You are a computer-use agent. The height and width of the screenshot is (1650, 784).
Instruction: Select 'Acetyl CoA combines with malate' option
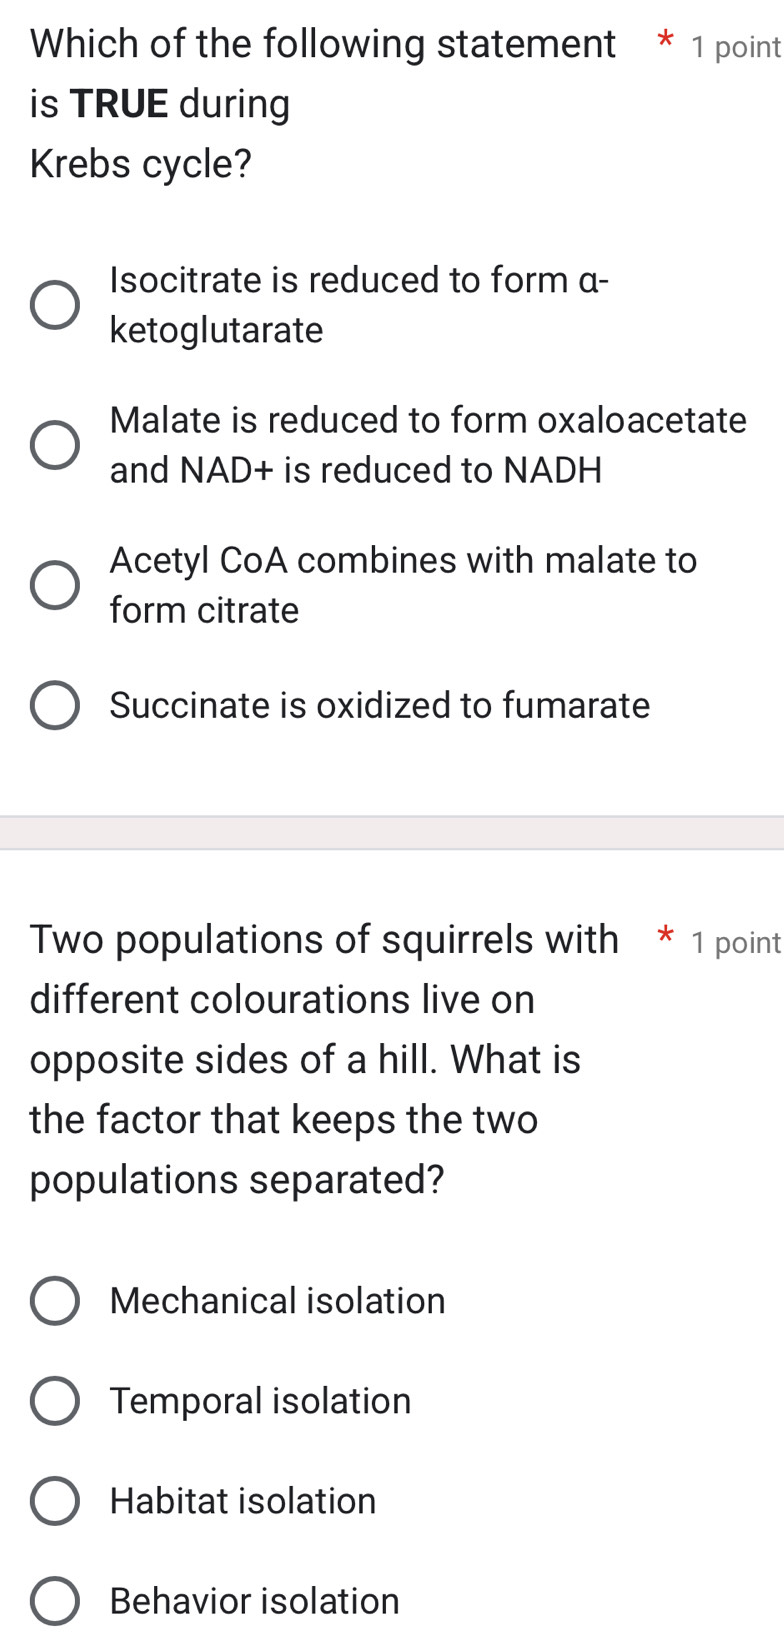pyautogui.click(x=57, y=584)
